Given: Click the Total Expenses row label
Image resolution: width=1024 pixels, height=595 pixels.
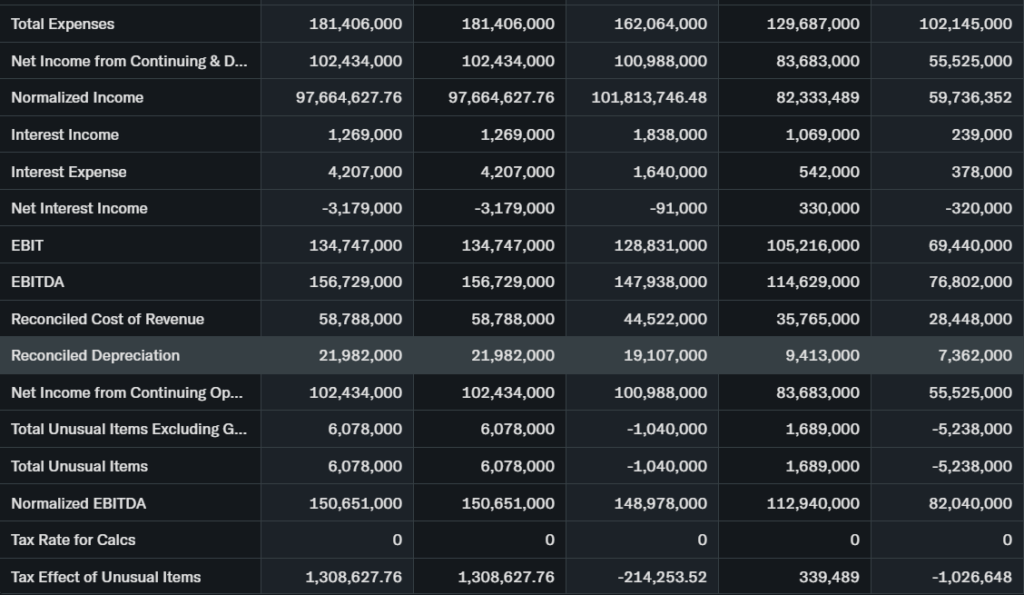Looking at the screenshot, I should [x=63, y=24].
